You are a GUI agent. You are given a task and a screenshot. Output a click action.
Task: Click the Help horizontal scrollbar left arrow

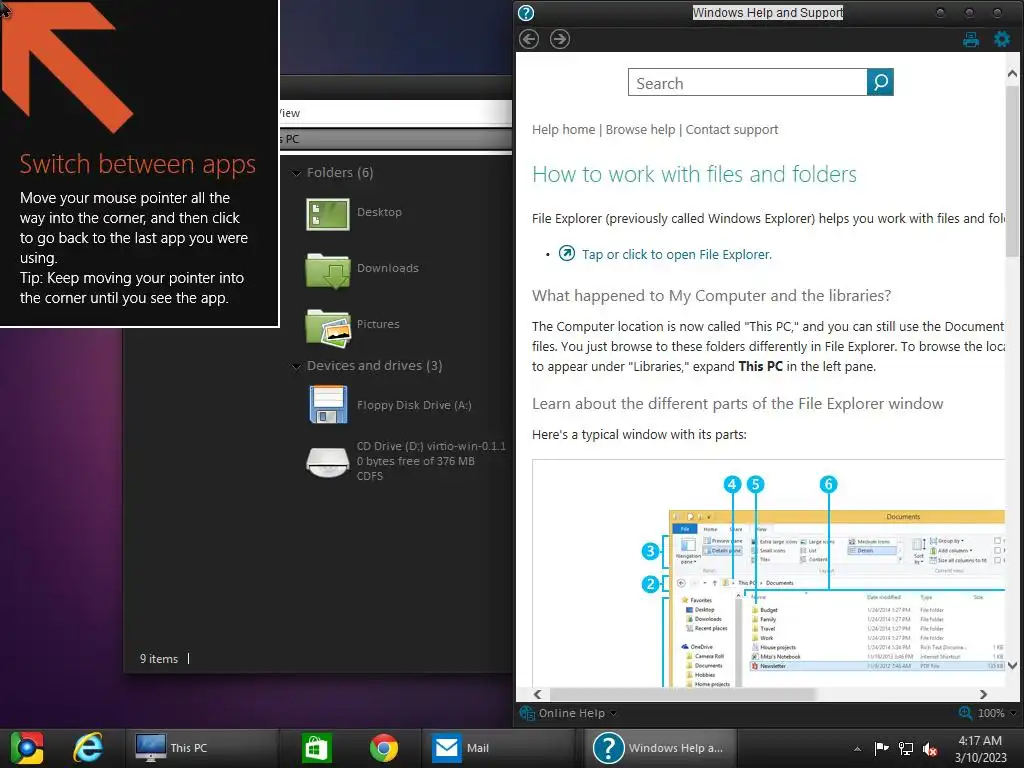pyautogui.click(x=537, y=694)
